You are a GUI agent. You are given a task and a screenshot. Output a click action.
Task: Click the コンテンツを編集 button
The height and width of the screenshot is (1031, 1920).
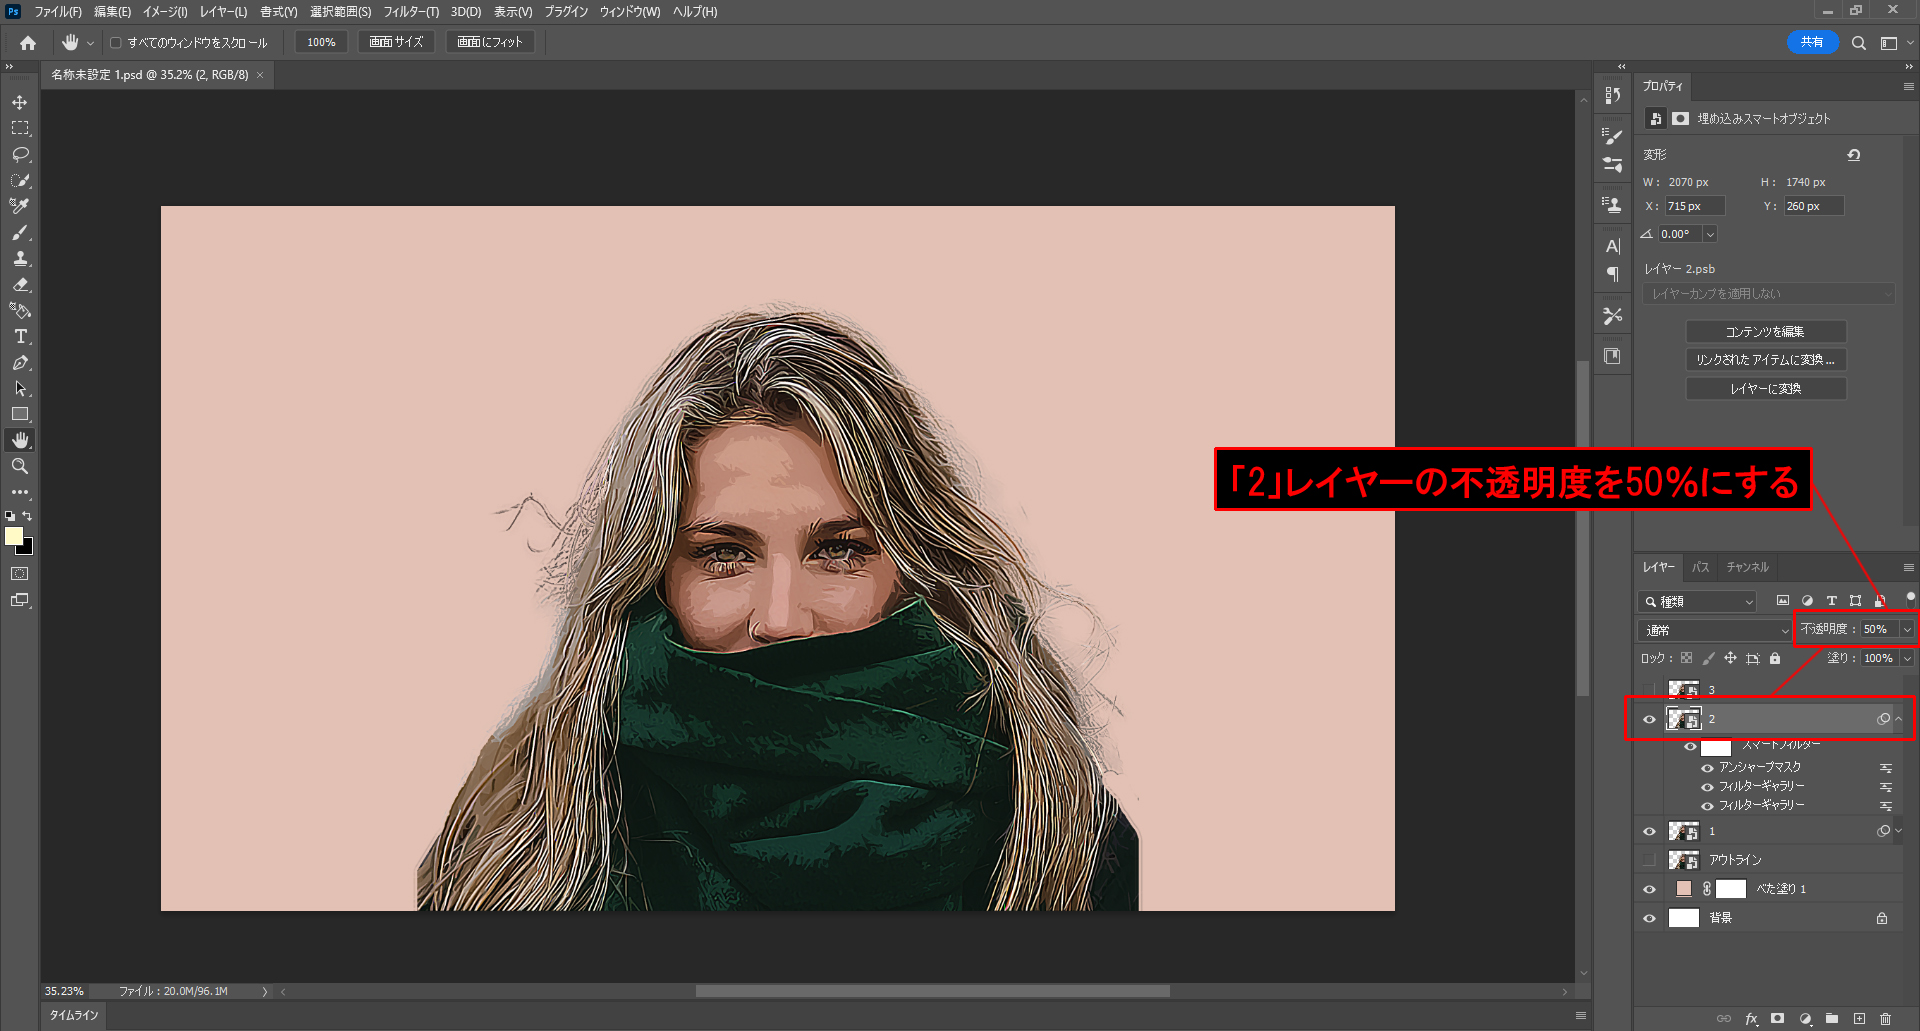pos(1765,332)
